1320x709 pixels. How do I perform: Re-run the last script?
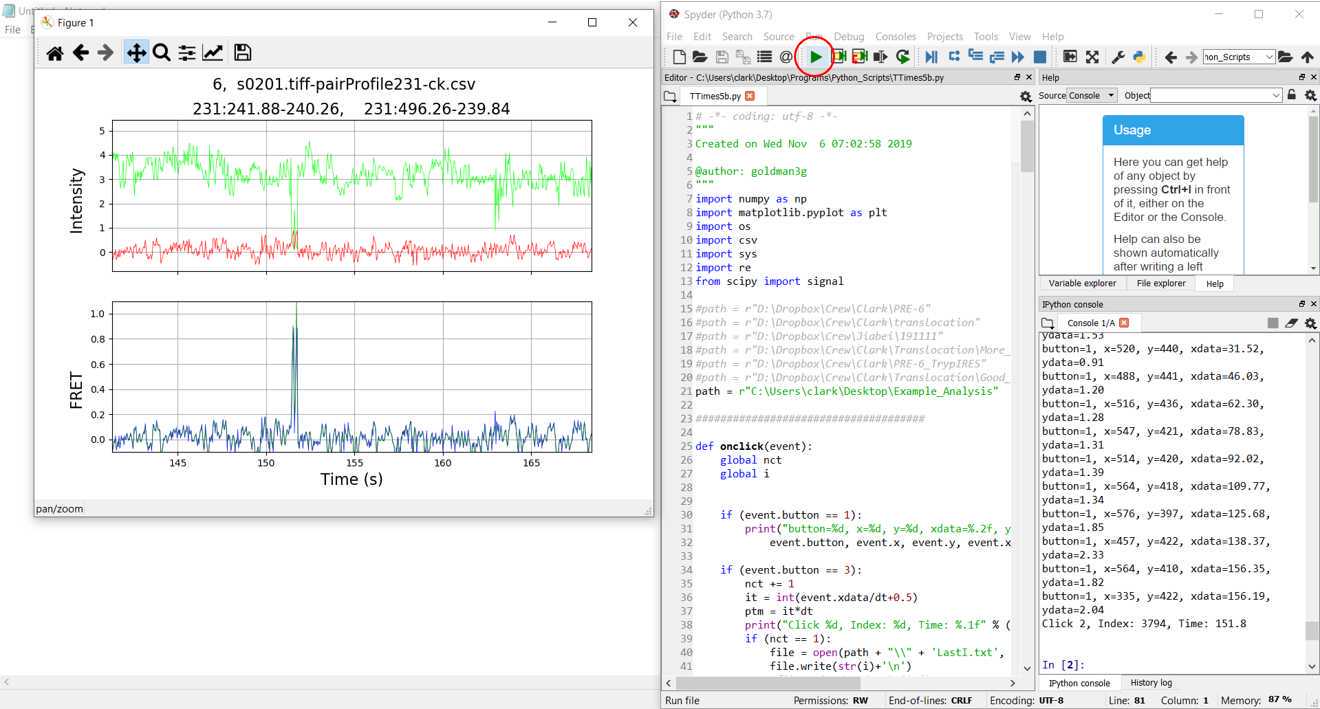(903, 57)
